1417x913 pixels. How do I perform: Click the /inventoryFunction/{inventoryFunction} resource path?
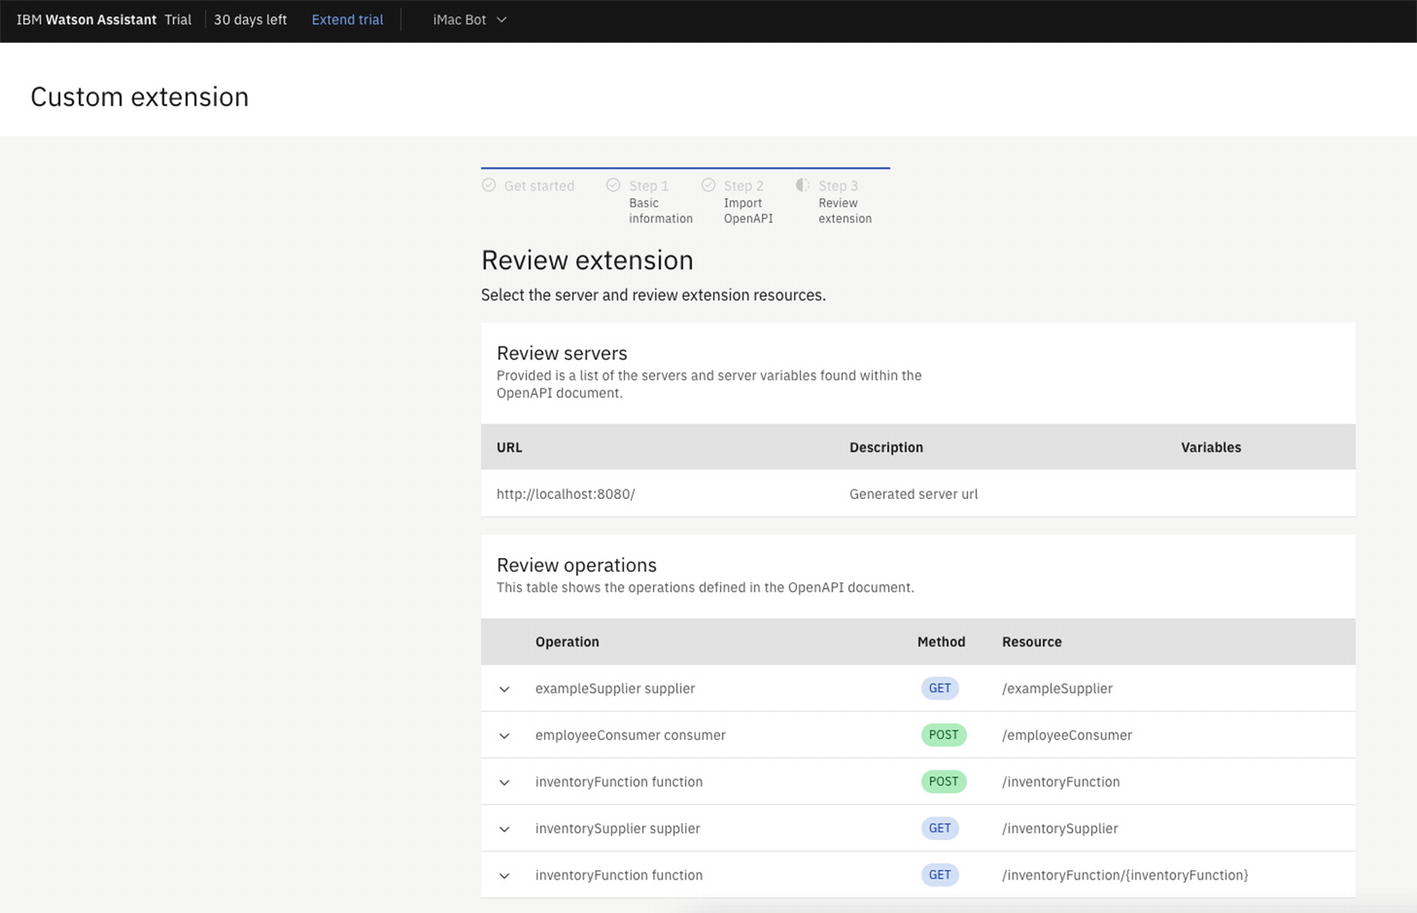pyautogui.click(x=1125, y=875)
